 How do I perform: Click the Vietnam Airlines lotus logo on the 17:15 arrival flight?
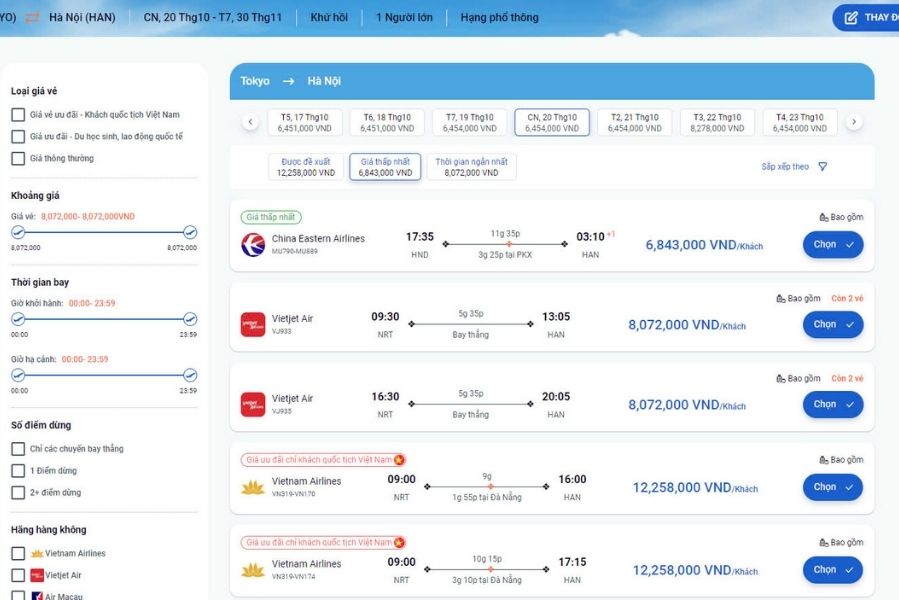click(x=253, y=570)
